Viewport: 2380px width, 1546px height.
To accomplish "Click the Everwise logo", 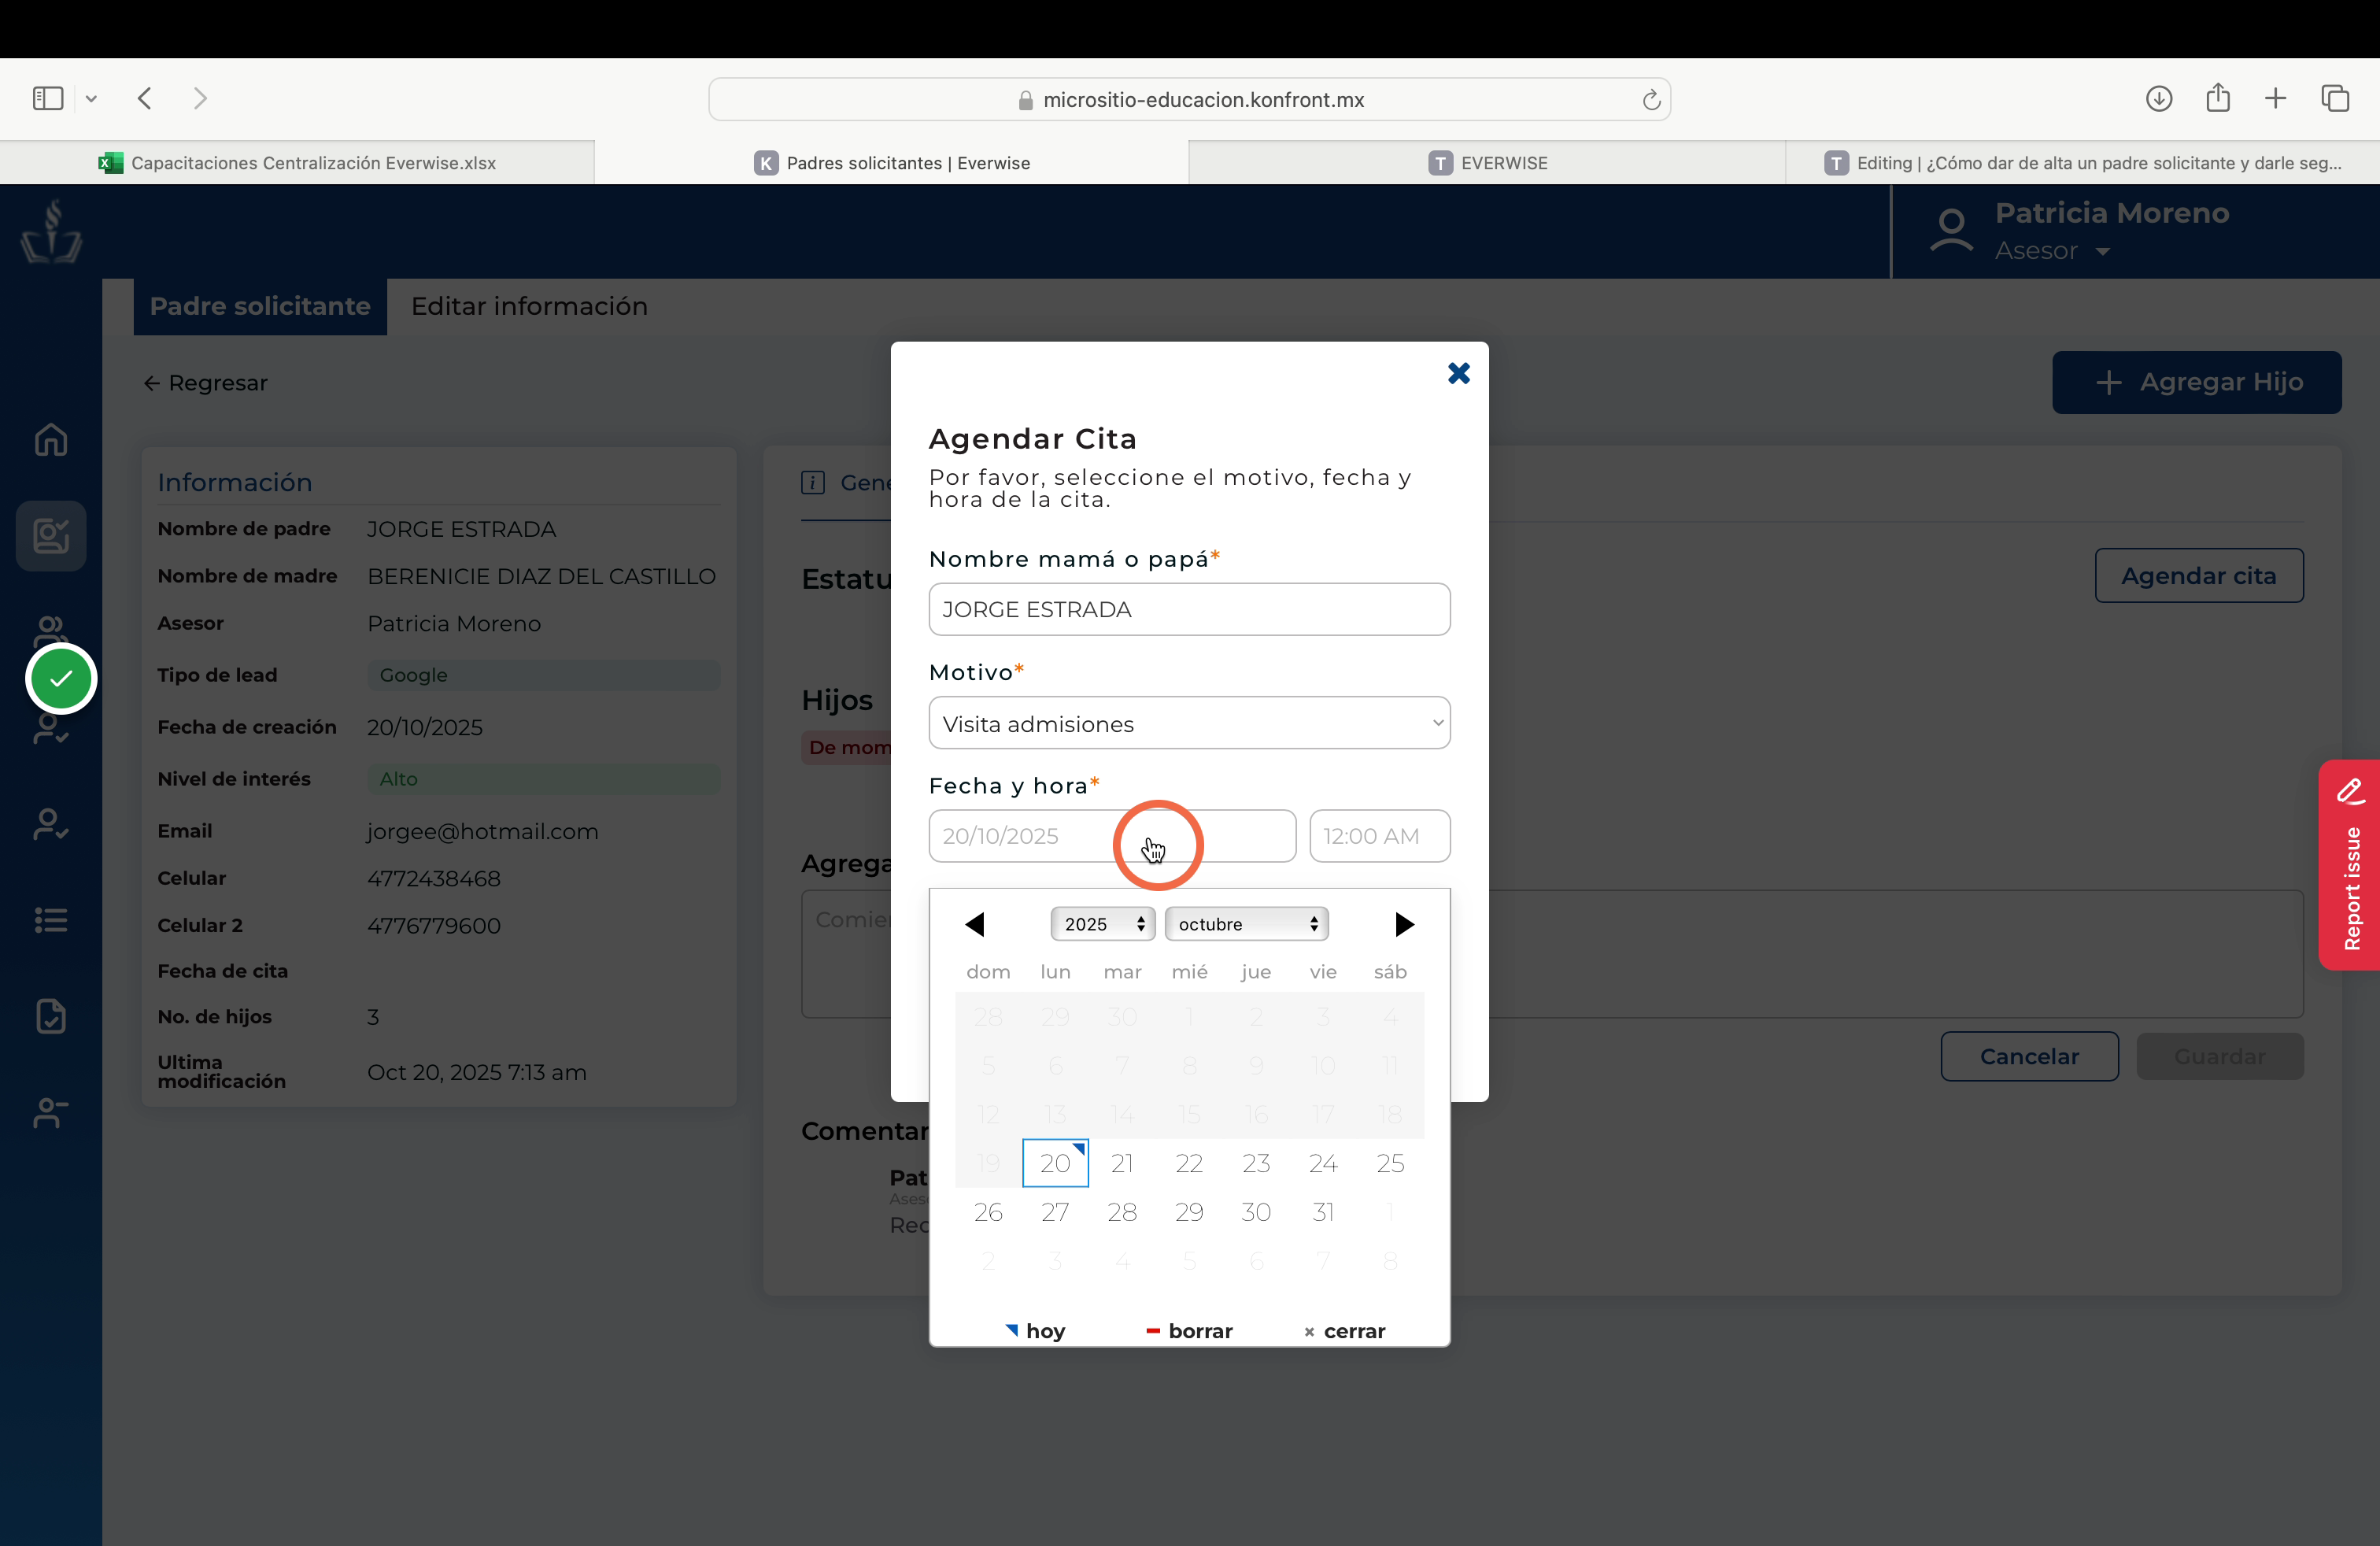I will tap(51, 231).
